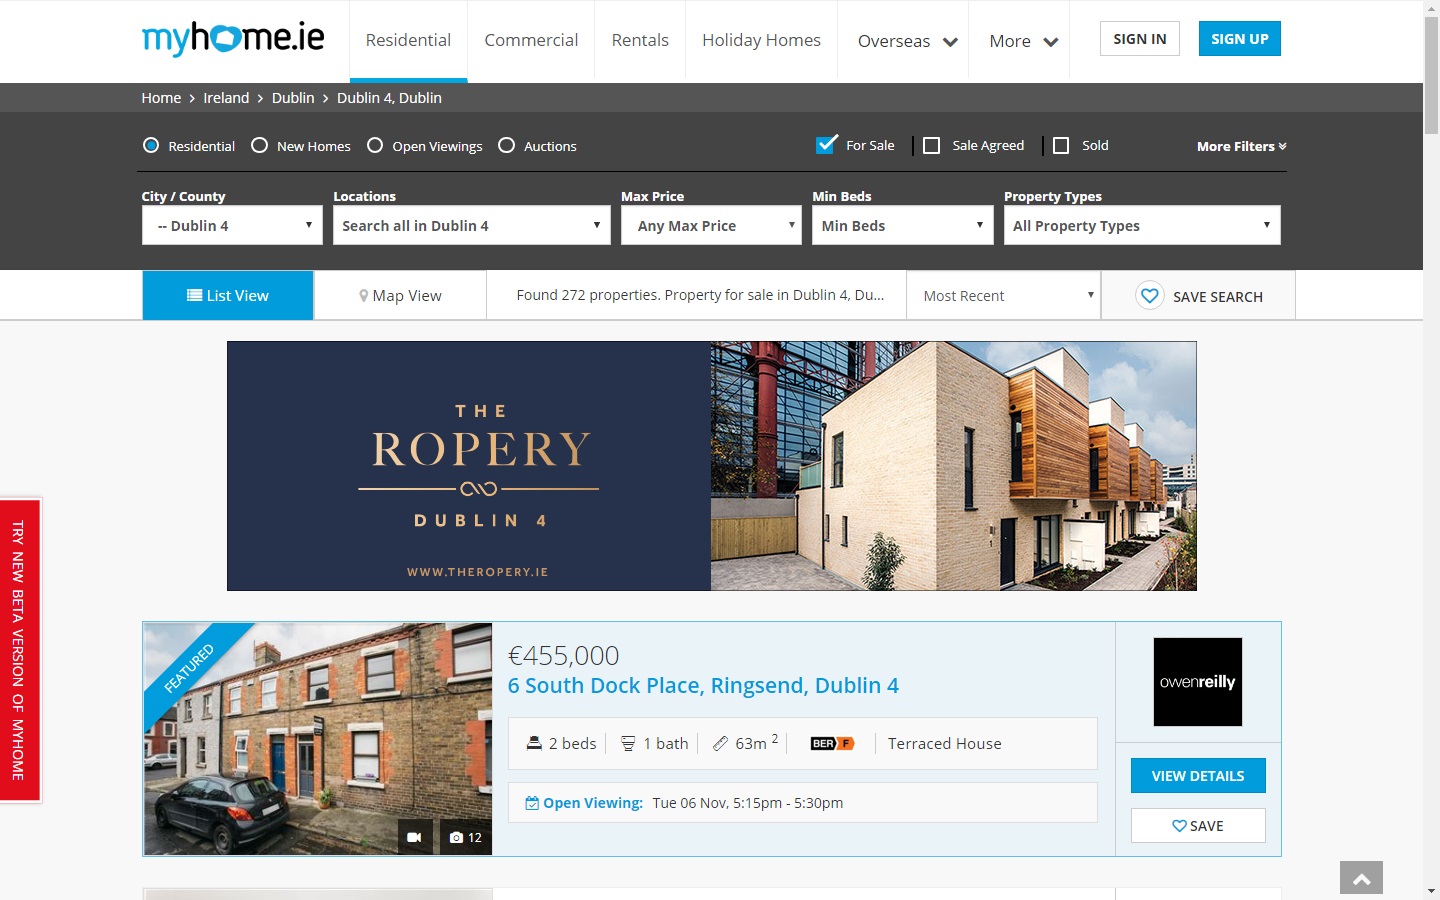The width and height of the screenshot is (1440, 900).
Task: Select the New Homes radio button
Action: click(259, 145)
